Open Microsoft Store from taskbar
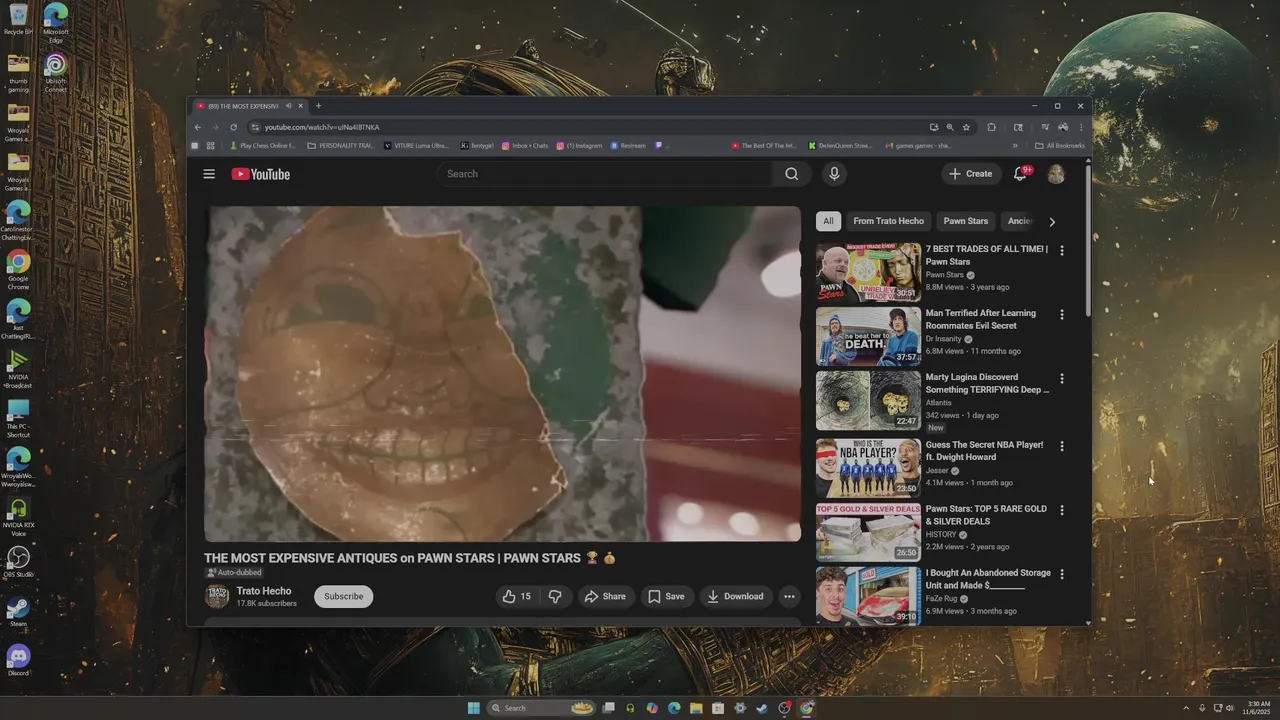Screen dimensions: 1280x720 pyautogui.click(x=718, y=708)
